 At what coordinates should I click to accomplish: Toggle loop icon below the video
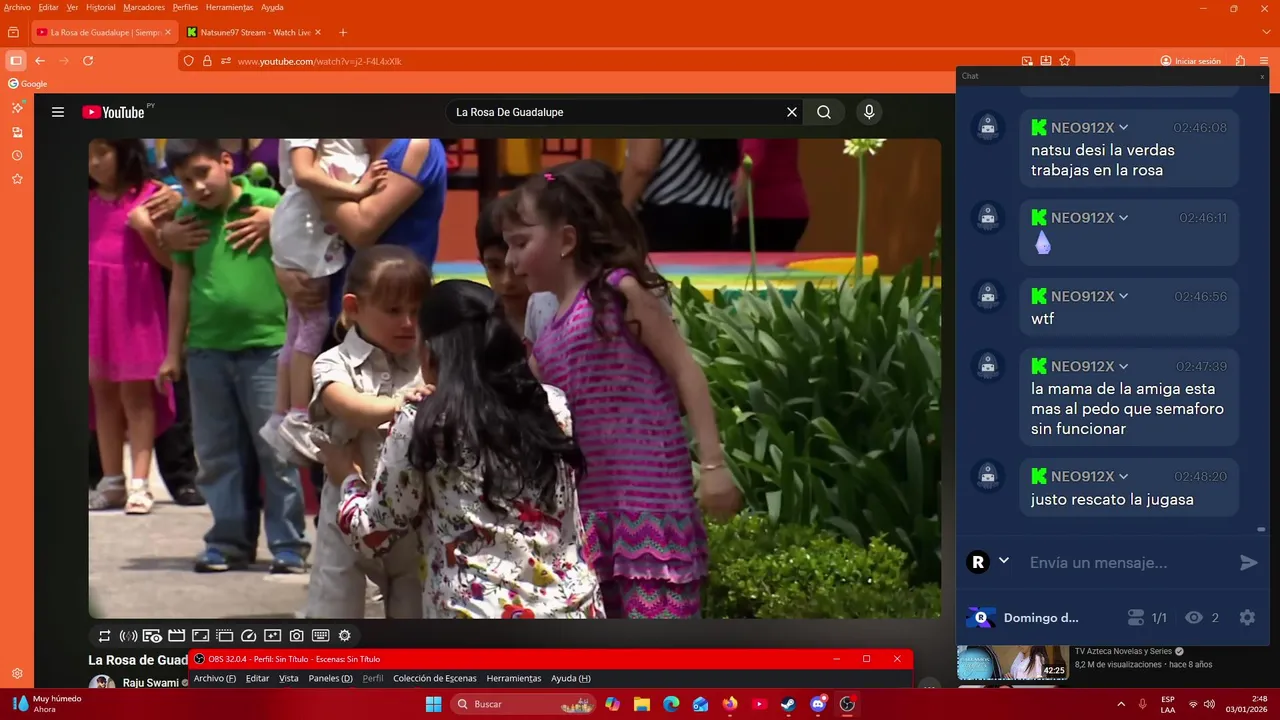pyautogui.click(x=104, y=636)
